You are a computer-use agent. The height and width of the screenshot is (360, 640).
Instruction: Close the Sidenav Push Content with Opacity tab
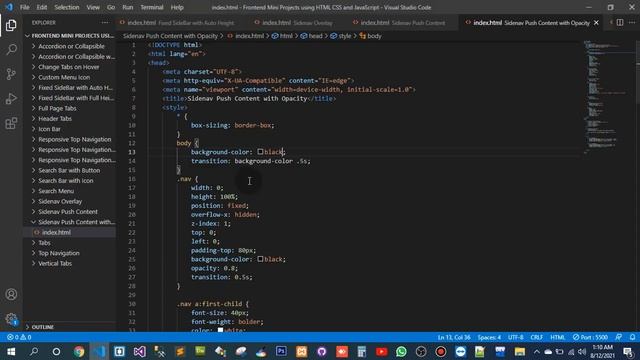(596, 23)
